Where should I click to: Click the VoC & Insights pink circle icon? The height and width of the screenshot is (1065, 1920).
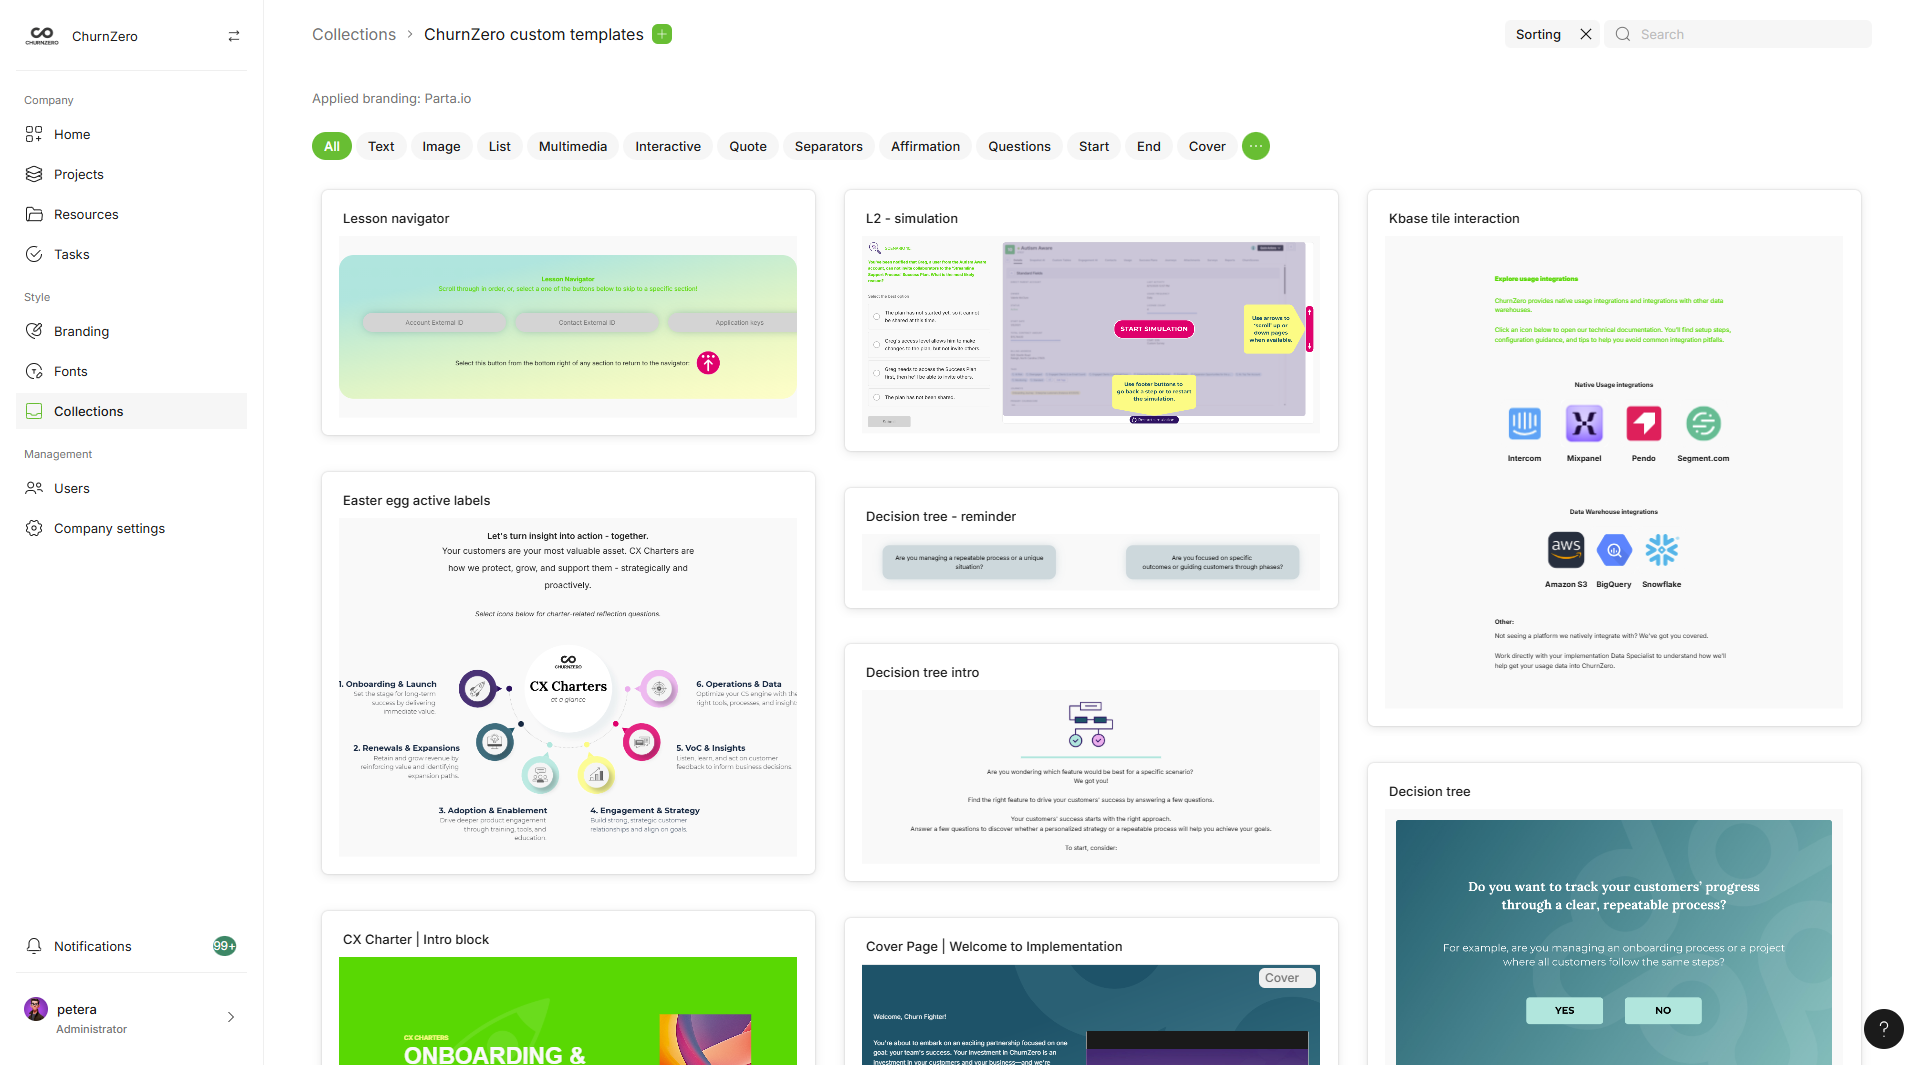[641, 742]
